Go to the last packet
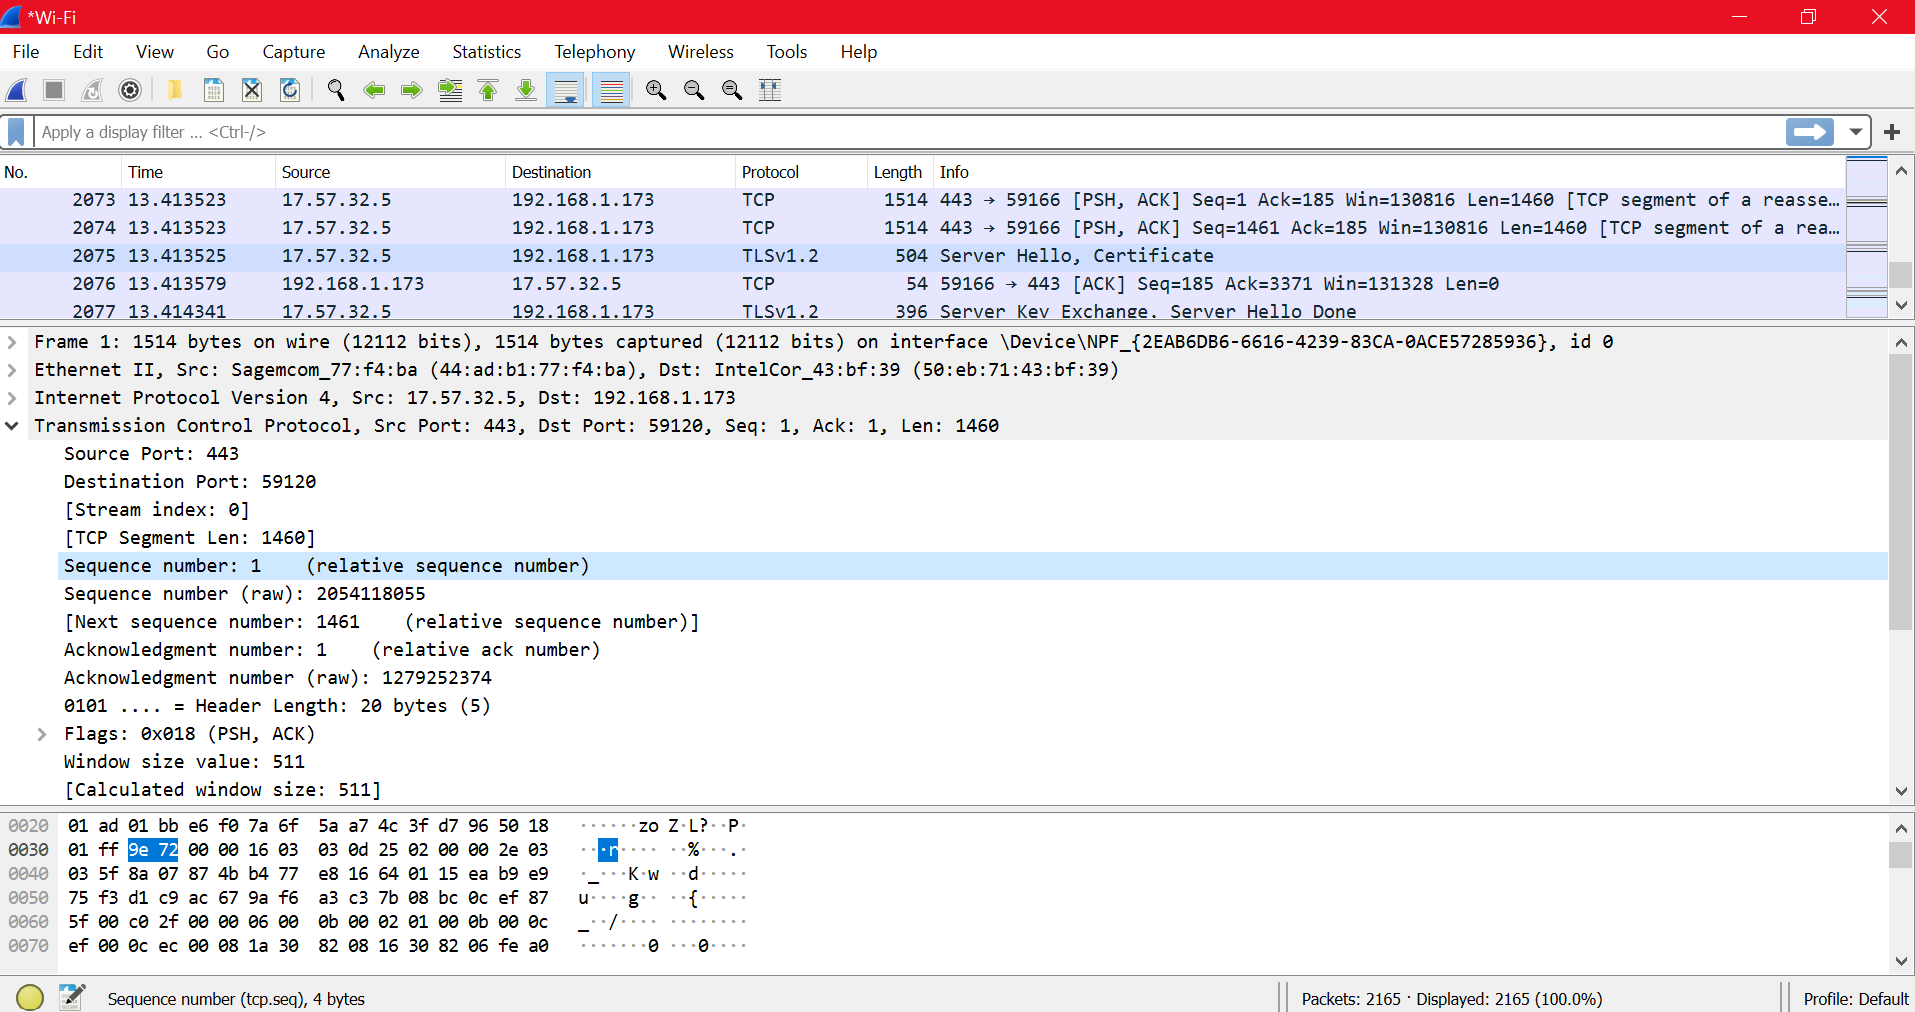Screen dimensions: 1915x1012 (x=526, y=90)
